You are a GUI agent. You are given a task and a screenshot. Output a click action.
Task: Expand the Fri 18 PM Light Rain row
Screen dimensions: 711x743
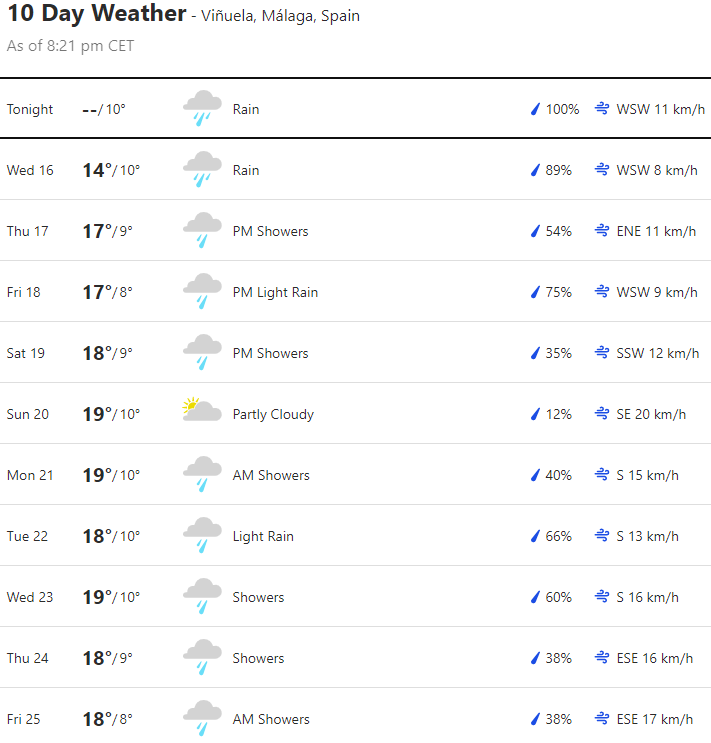355,292
